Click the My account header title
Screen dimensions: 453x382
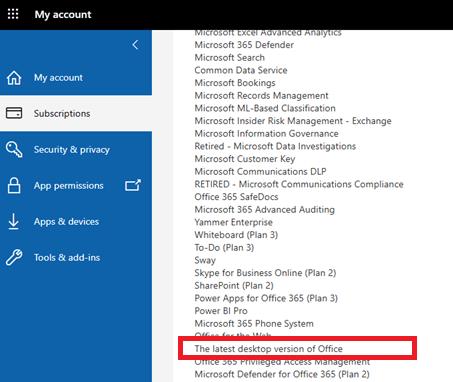(x=63, y=15)
